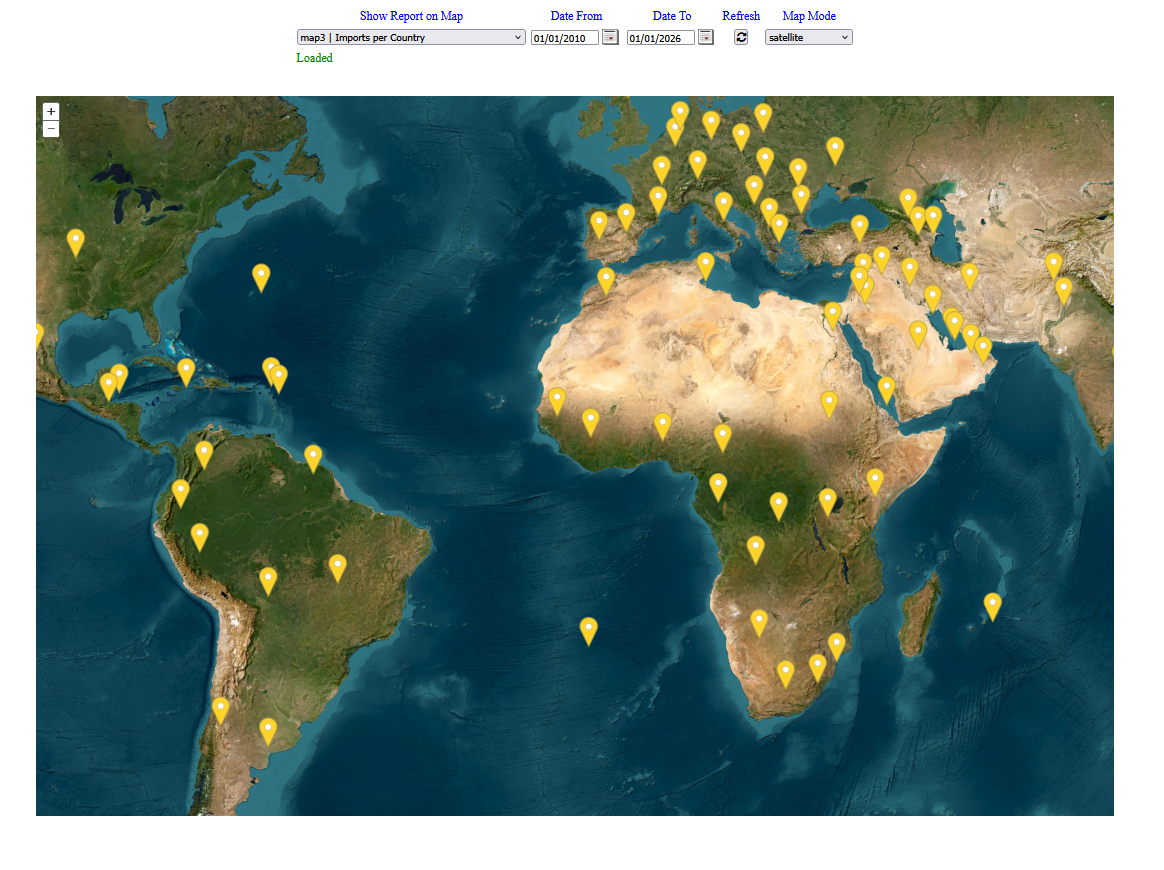
Task: Click the island marker east of Madagascar
Action: point(992,606)
